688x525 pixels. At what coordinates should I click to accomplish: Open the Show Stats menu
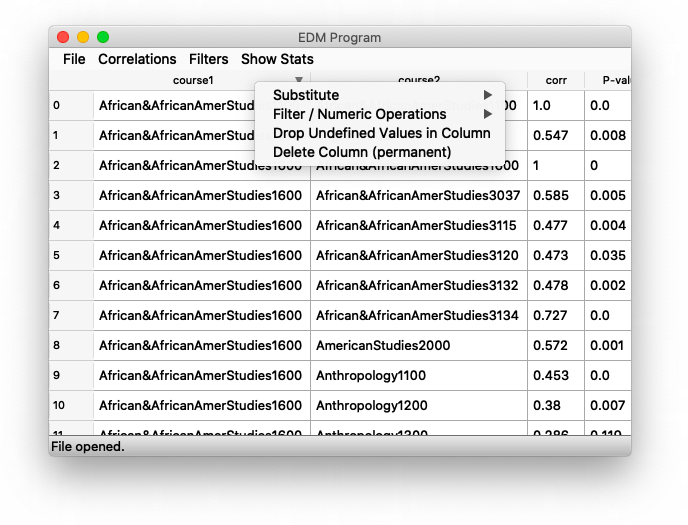277,59
